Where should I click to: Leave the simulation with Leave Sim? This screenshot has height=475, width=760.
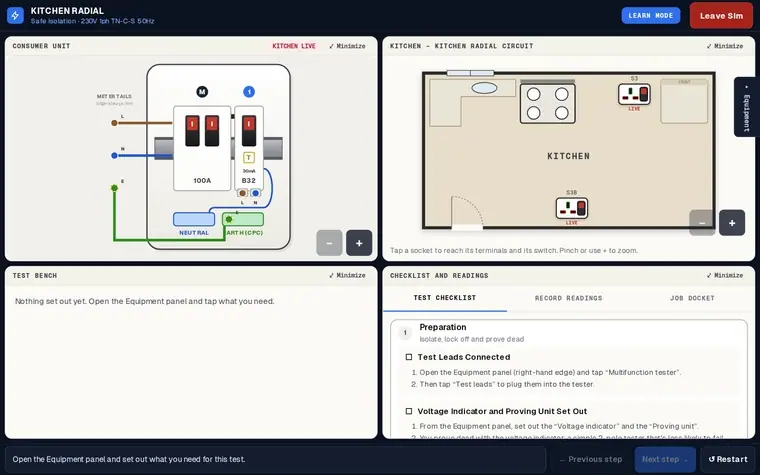pyautogui.click(x=721, y=16)
